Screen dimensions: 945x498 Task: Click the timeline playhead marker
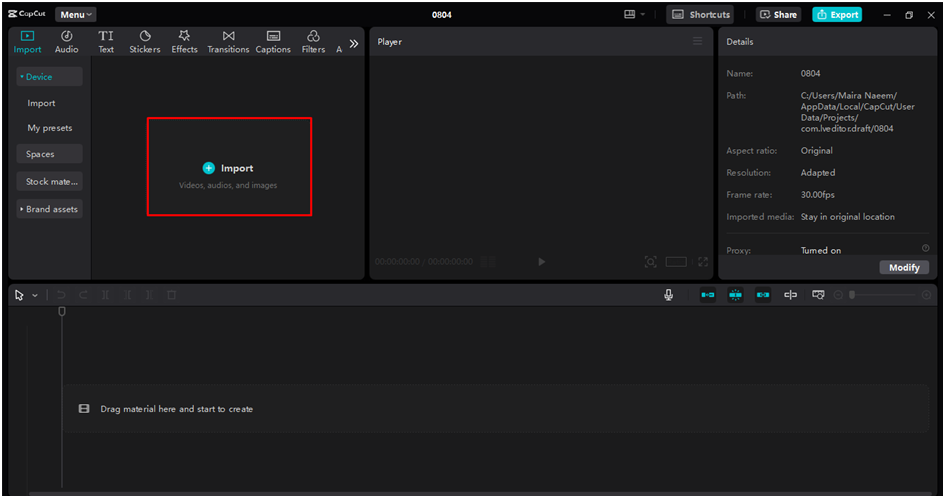(61, 311)
